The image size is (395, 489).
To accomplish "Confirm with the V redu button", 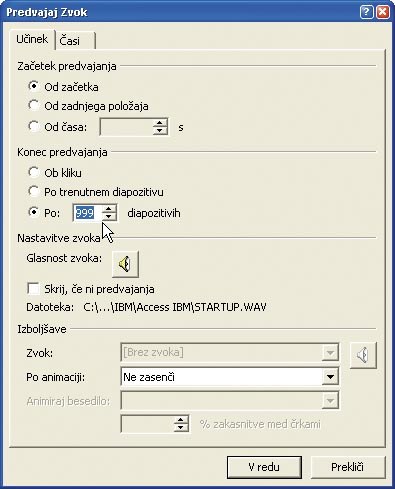I will (x=264, y=467).
